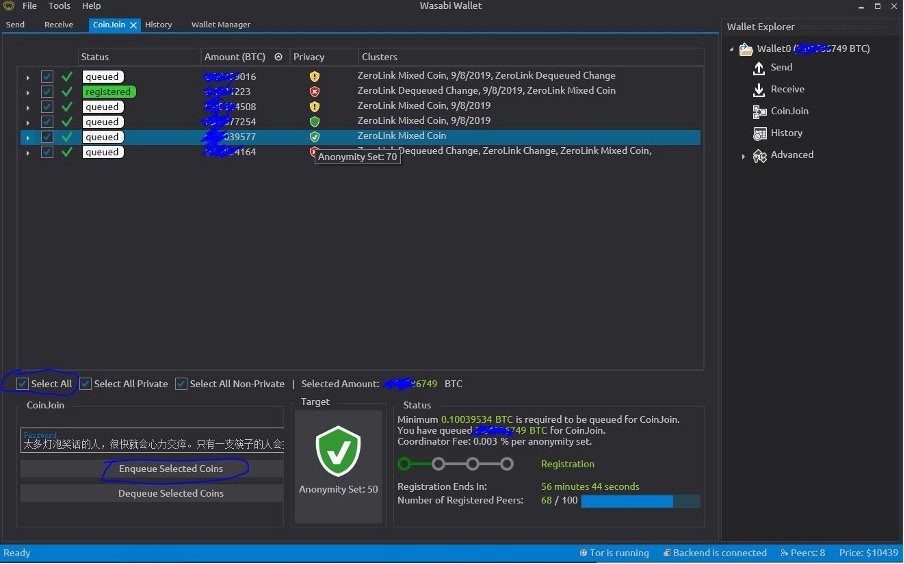This screenshot has height=564, width=904.
Task: Click the CoinJoin icon in Wallet Explorer
Action: pos(759,112)
